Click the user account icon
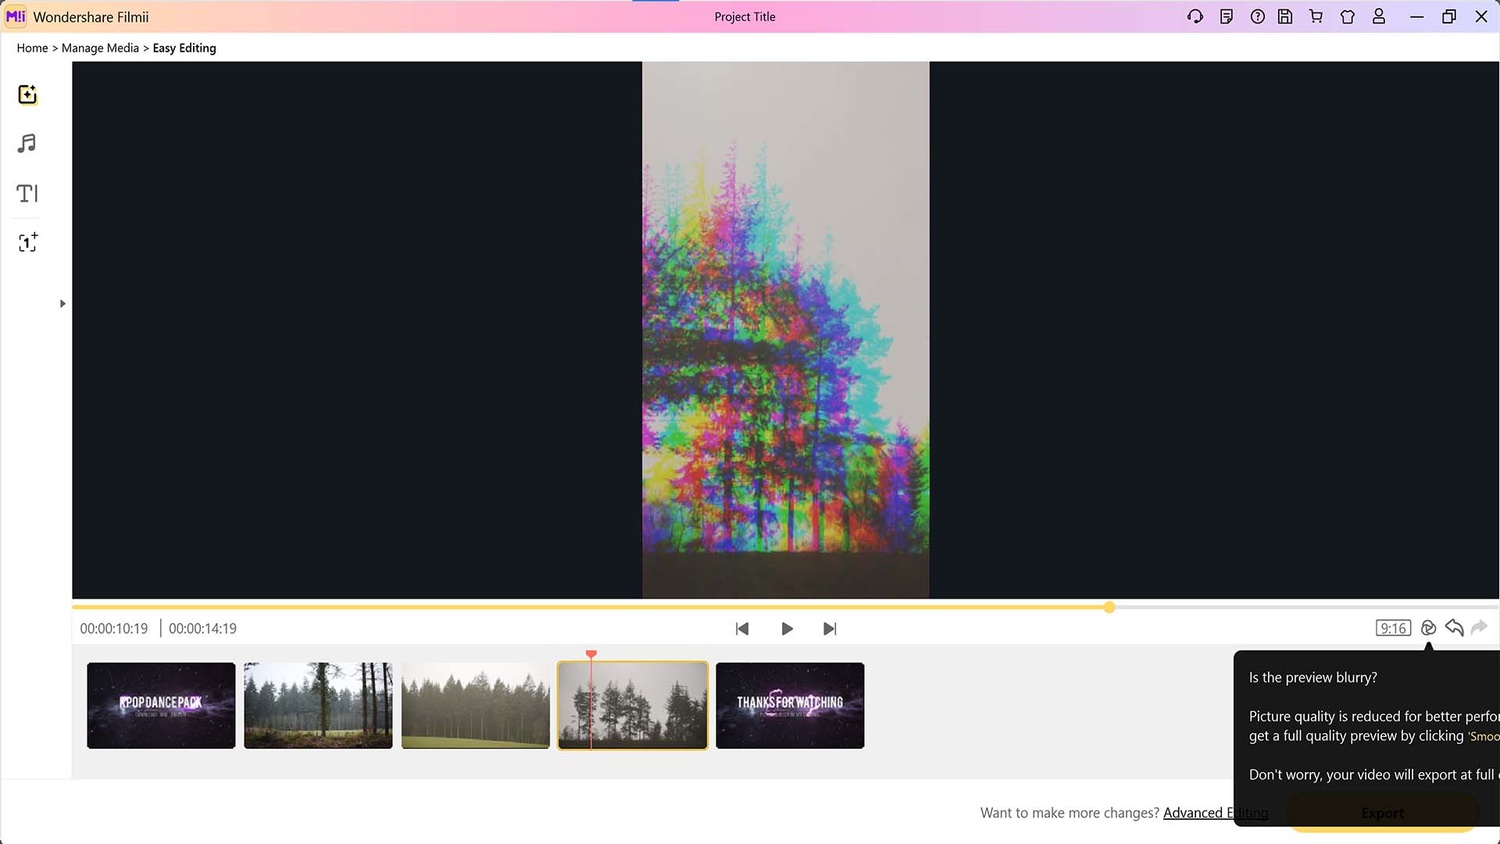Image resolution: width=1500 pixels, height=844 pixels. [1379, 17]
